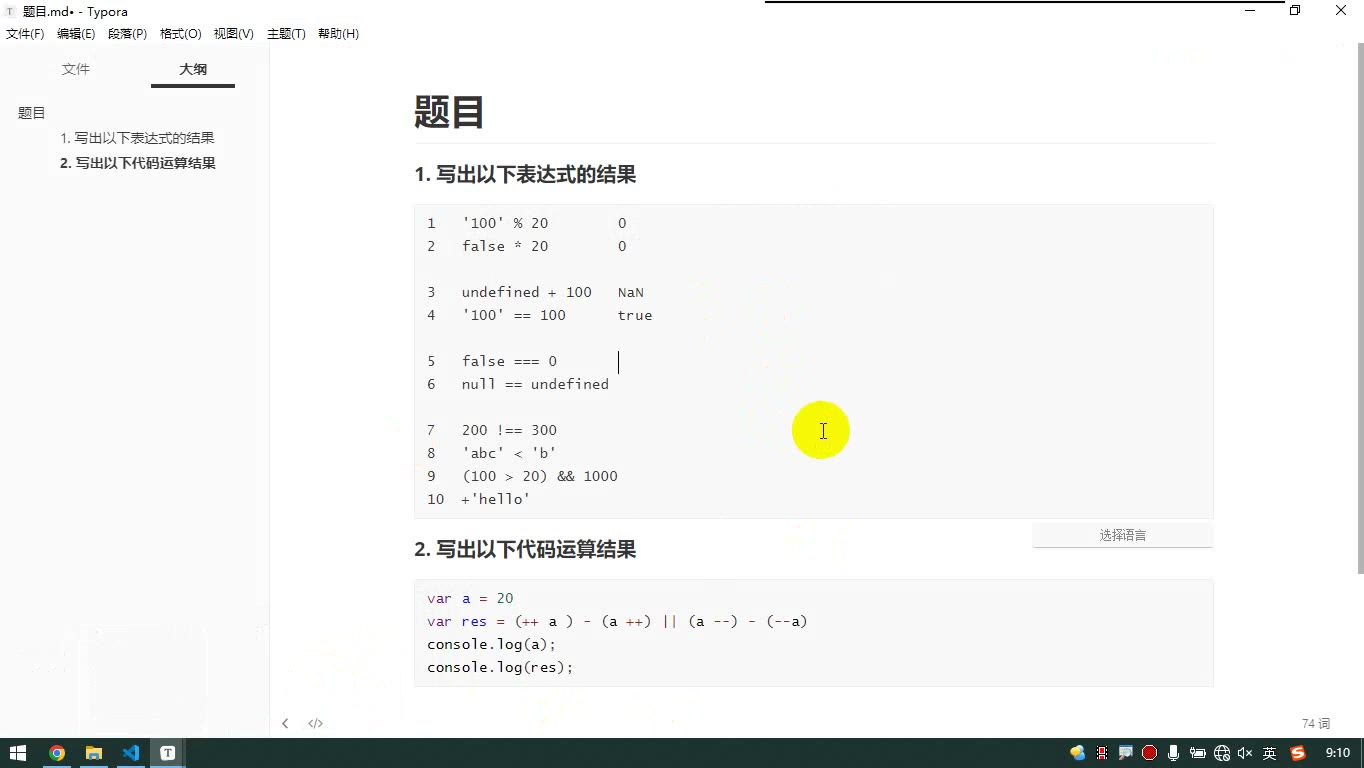This screenshot has height=768, width=1364.
Task: Click code line starting with var res =
Action: tap(617, 621)
